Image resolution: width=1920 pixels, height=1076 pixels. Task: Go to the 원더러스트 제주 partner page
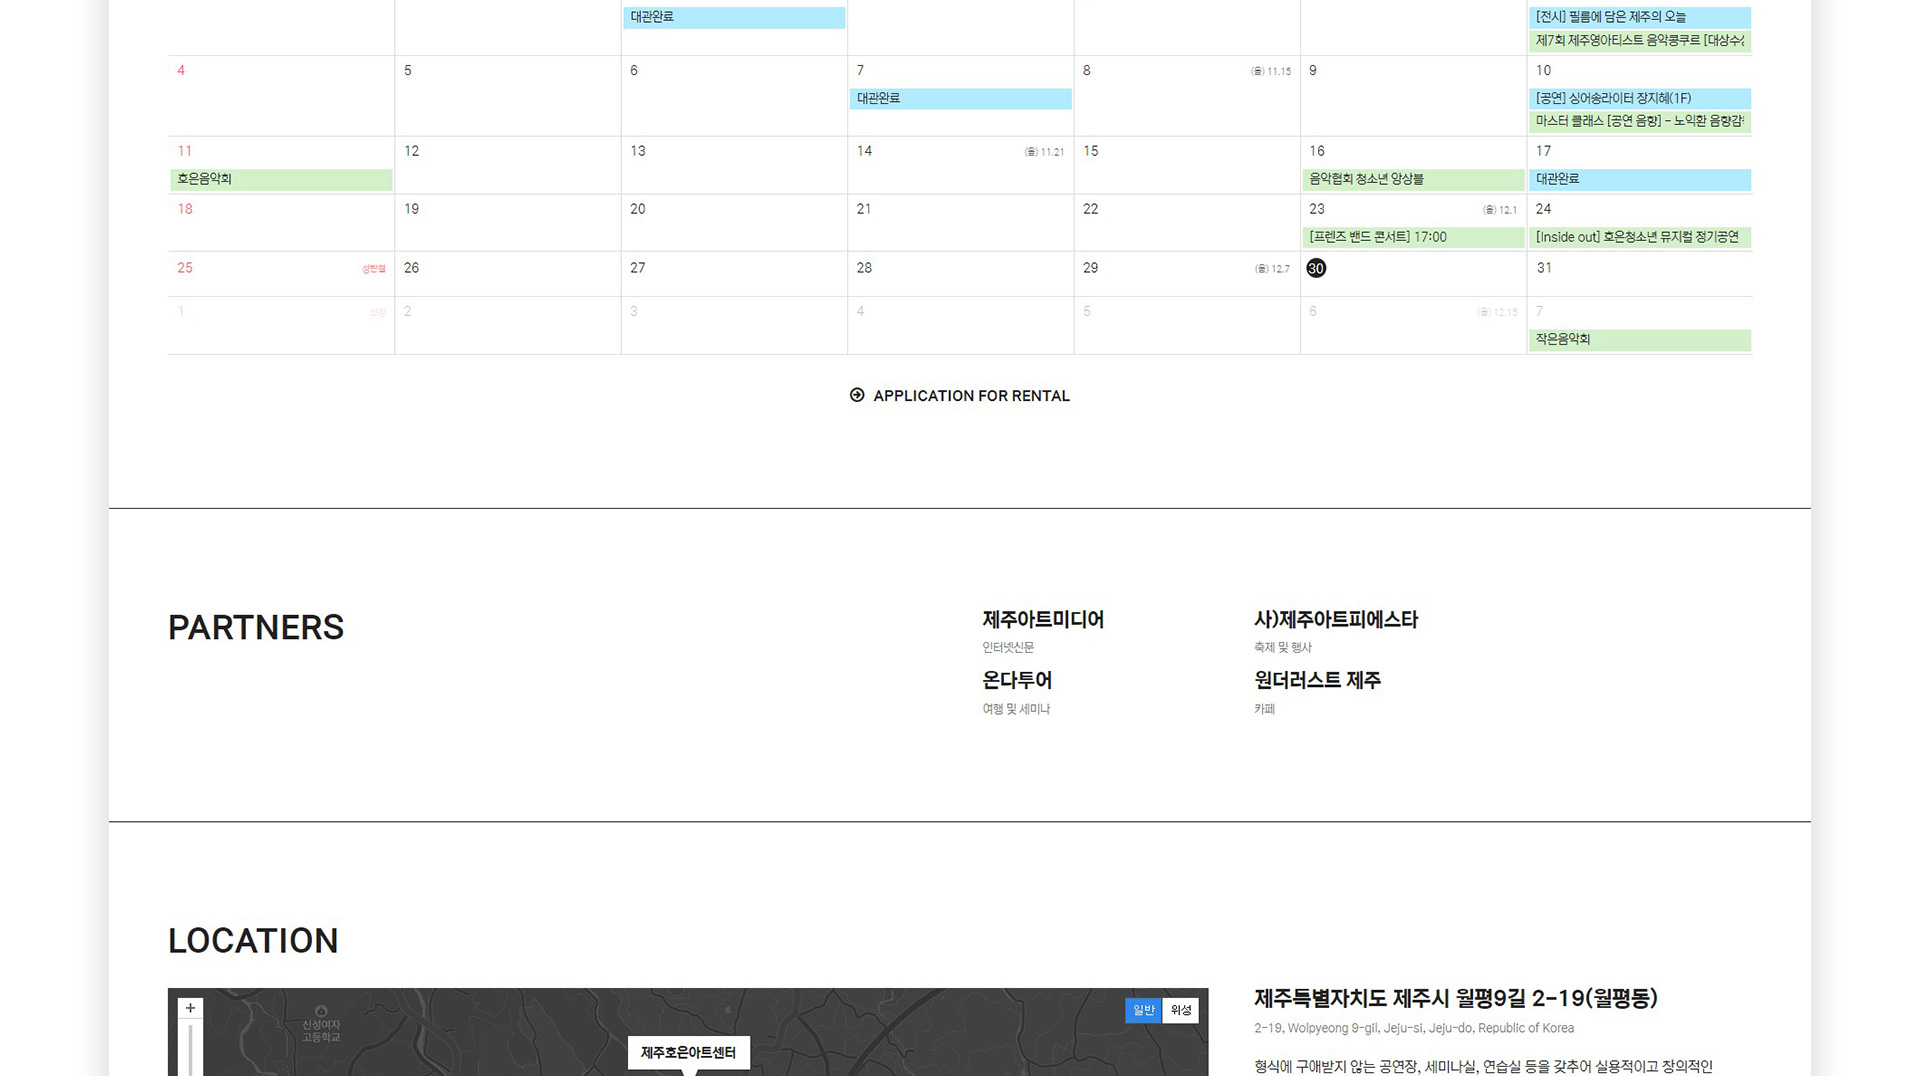1317,681
